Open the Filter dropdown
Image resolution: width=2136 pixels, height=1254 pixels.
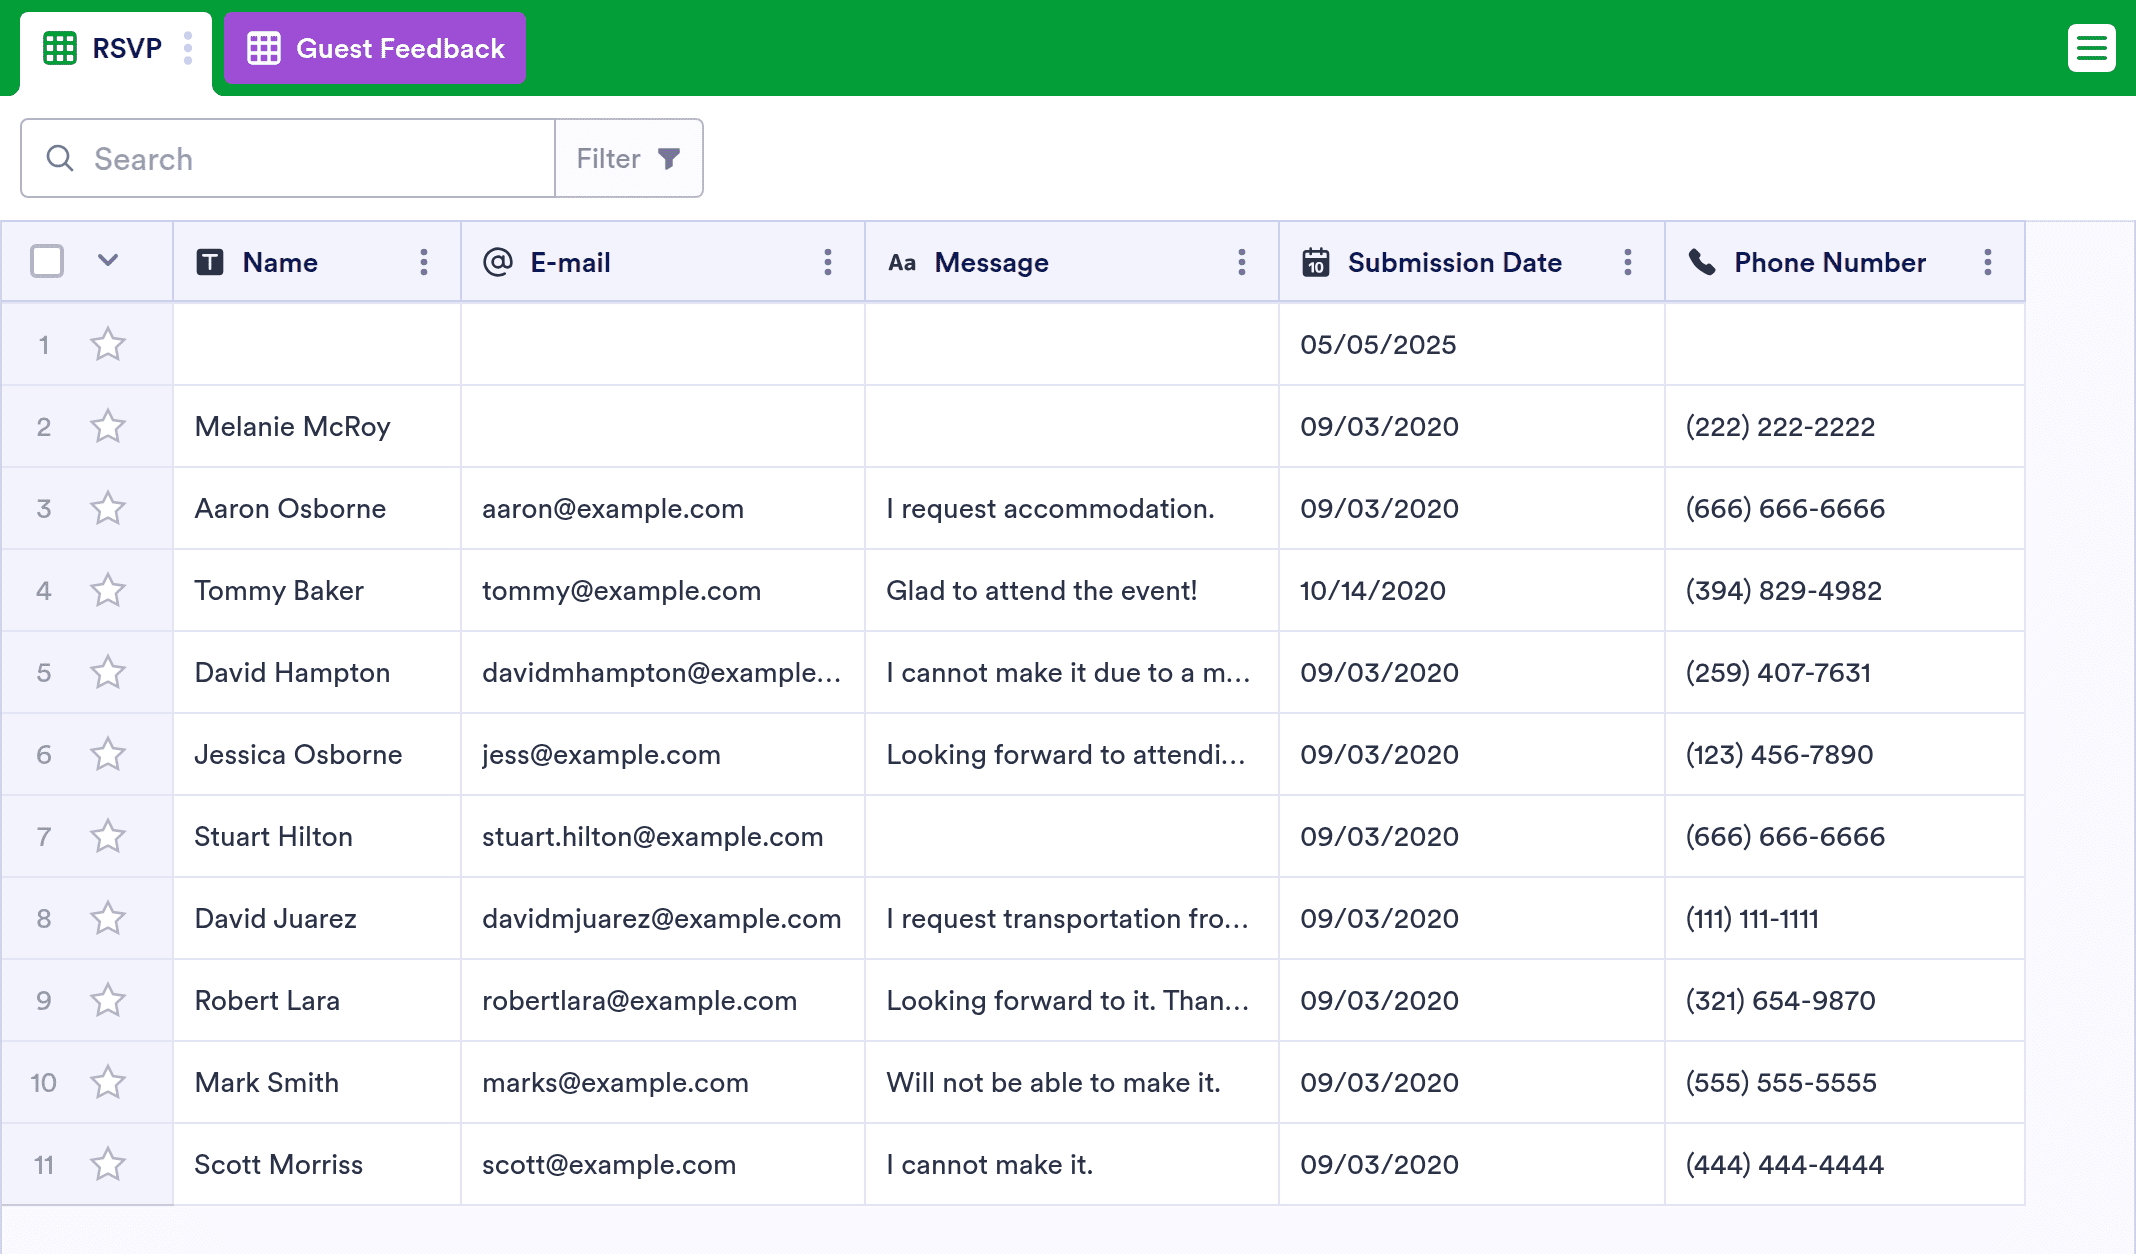(x=629, y=158)
